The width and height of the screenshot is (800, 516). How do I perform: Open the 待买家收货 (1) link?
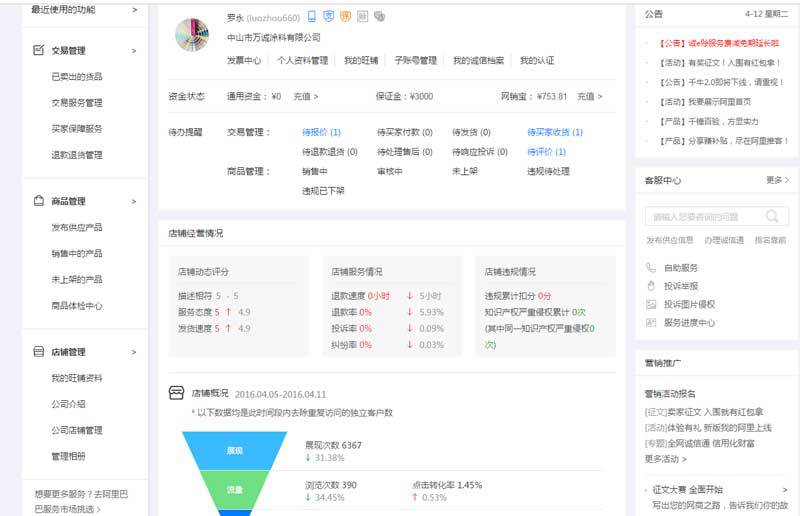(x=555, y=132)
